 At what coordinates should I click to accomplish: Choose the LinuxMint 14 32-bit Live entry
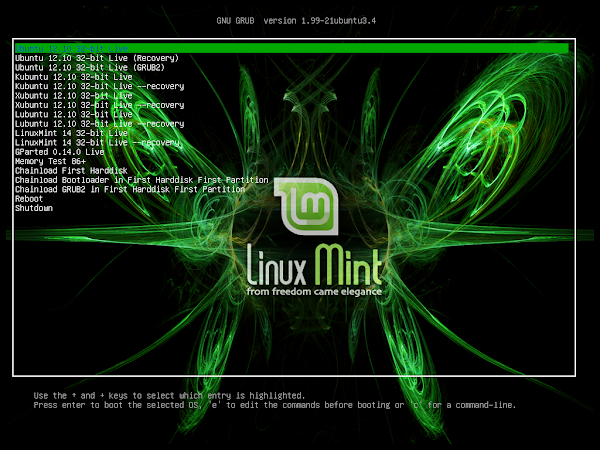click(71, 133)
